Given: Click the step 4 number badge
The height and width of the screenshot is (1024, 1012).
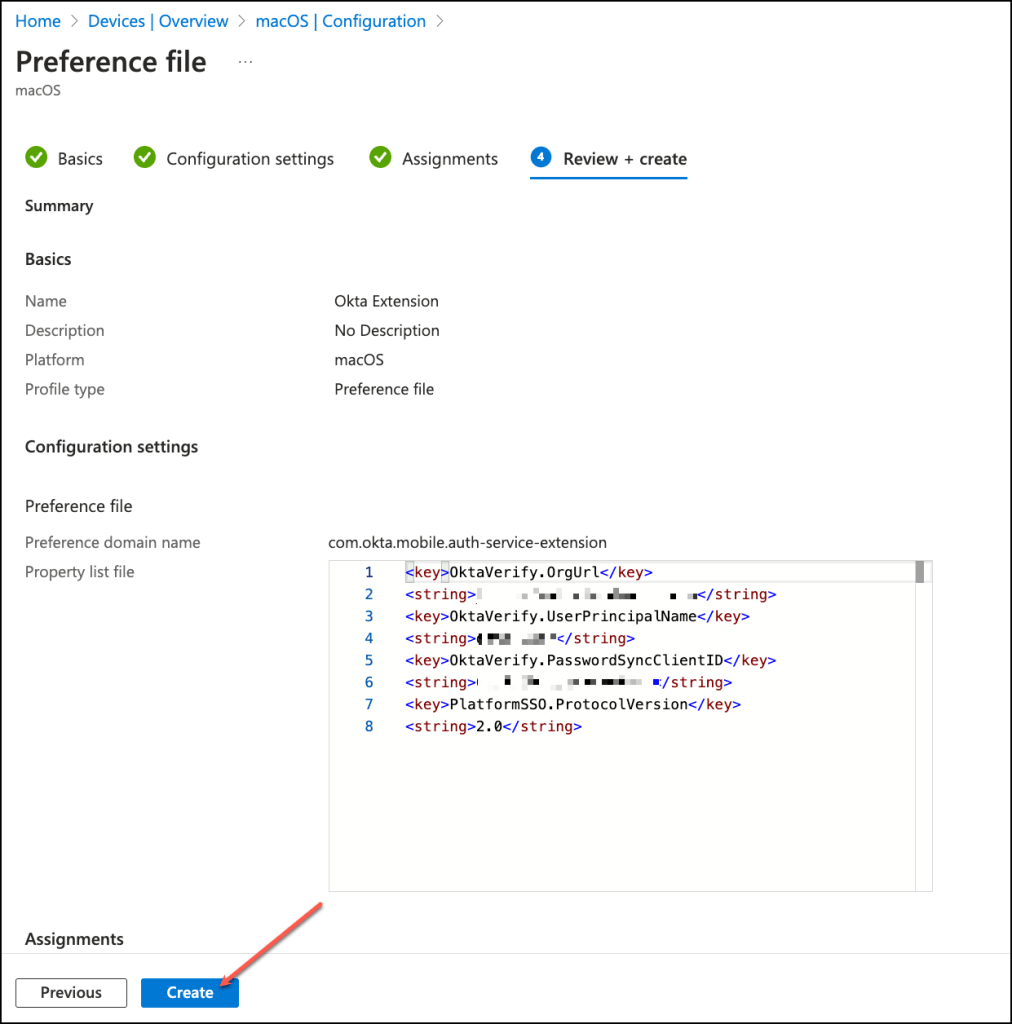Looking at the screenshot, I should [541, 158].
